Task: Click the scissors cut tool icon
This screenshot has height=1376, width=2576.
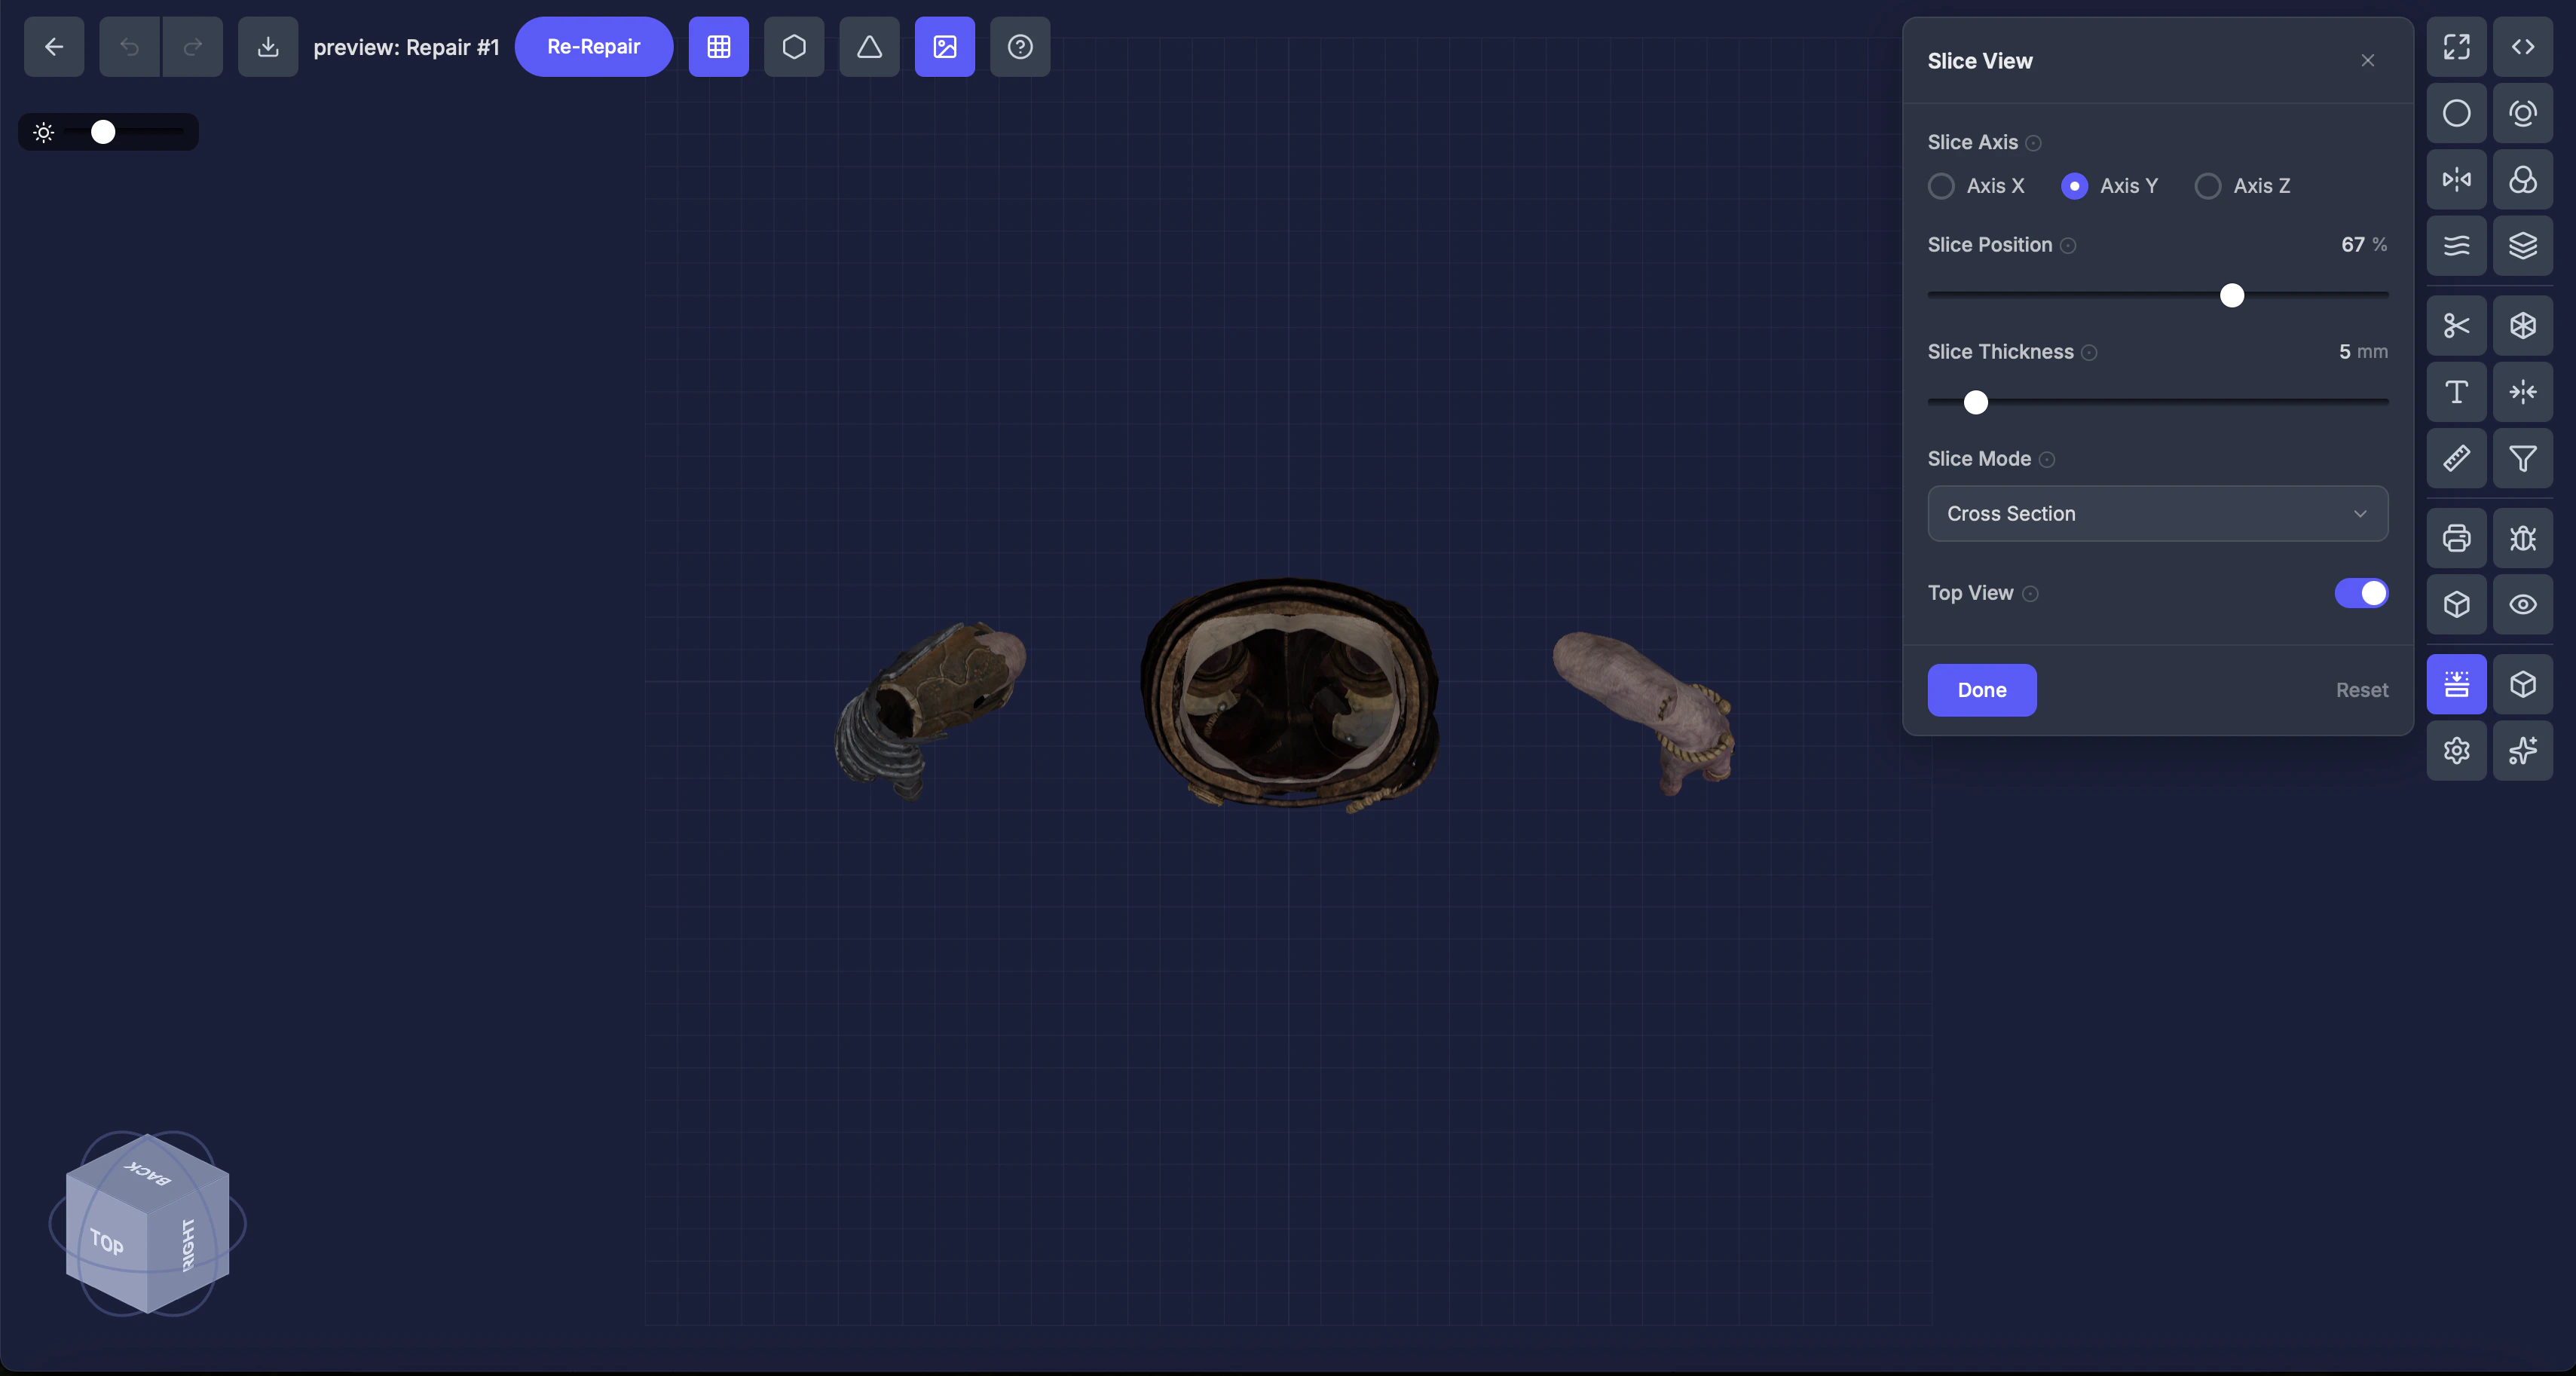Action: click(2456, 326)
